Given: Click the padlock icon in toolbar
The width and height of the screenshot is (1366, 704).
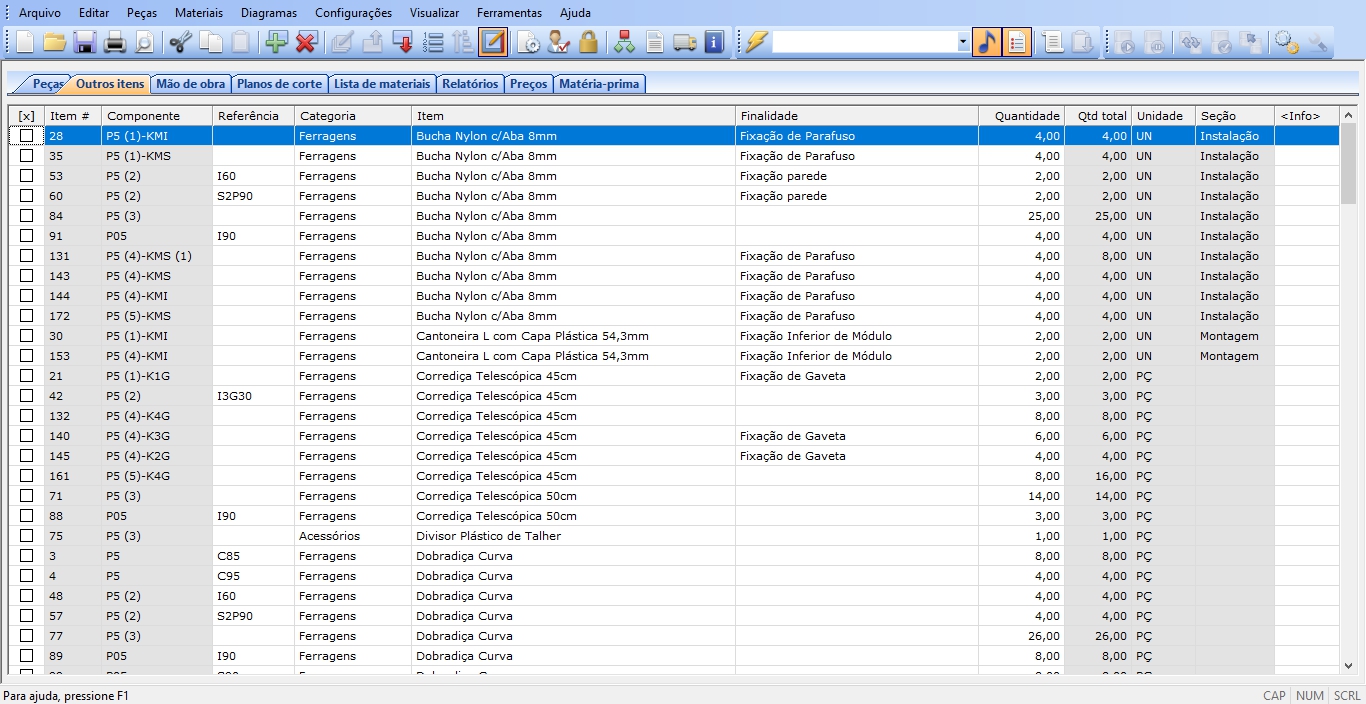Looking at the screenshot, I should (x=589, y=42).
